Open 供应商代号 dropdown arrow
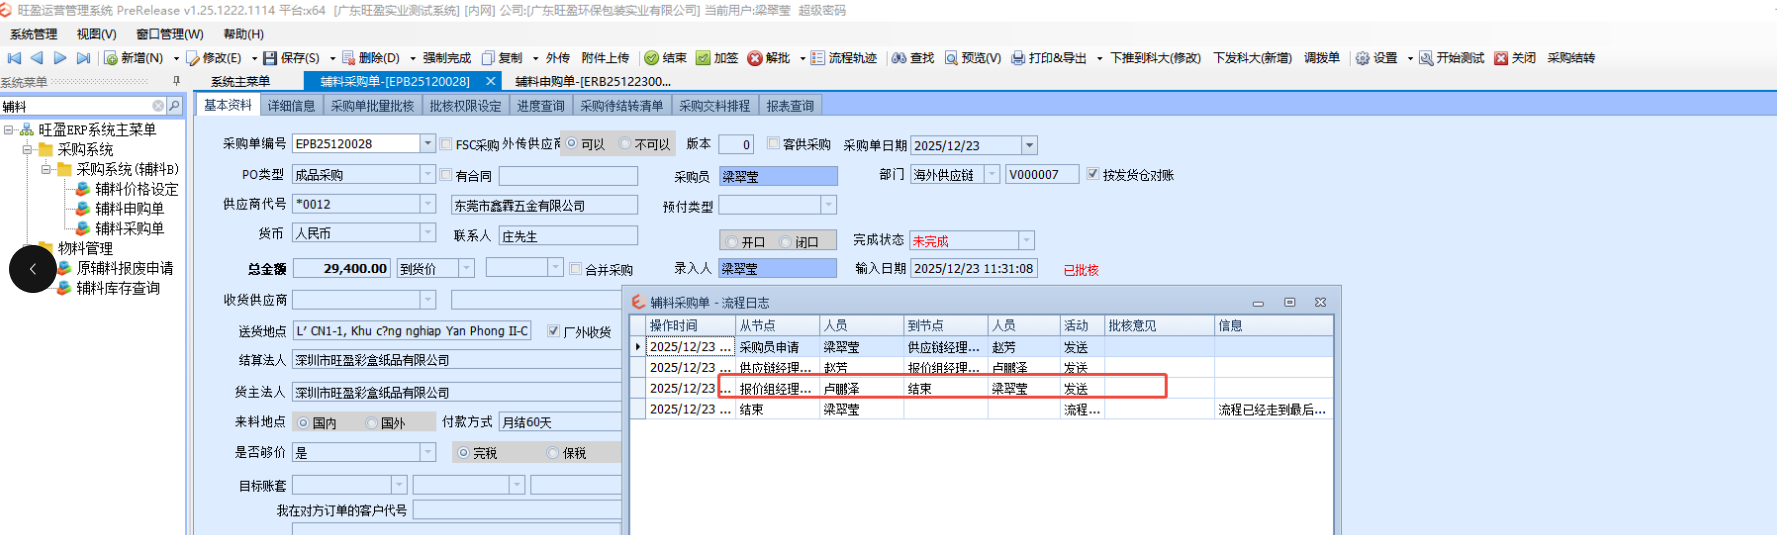 (428, 204)
